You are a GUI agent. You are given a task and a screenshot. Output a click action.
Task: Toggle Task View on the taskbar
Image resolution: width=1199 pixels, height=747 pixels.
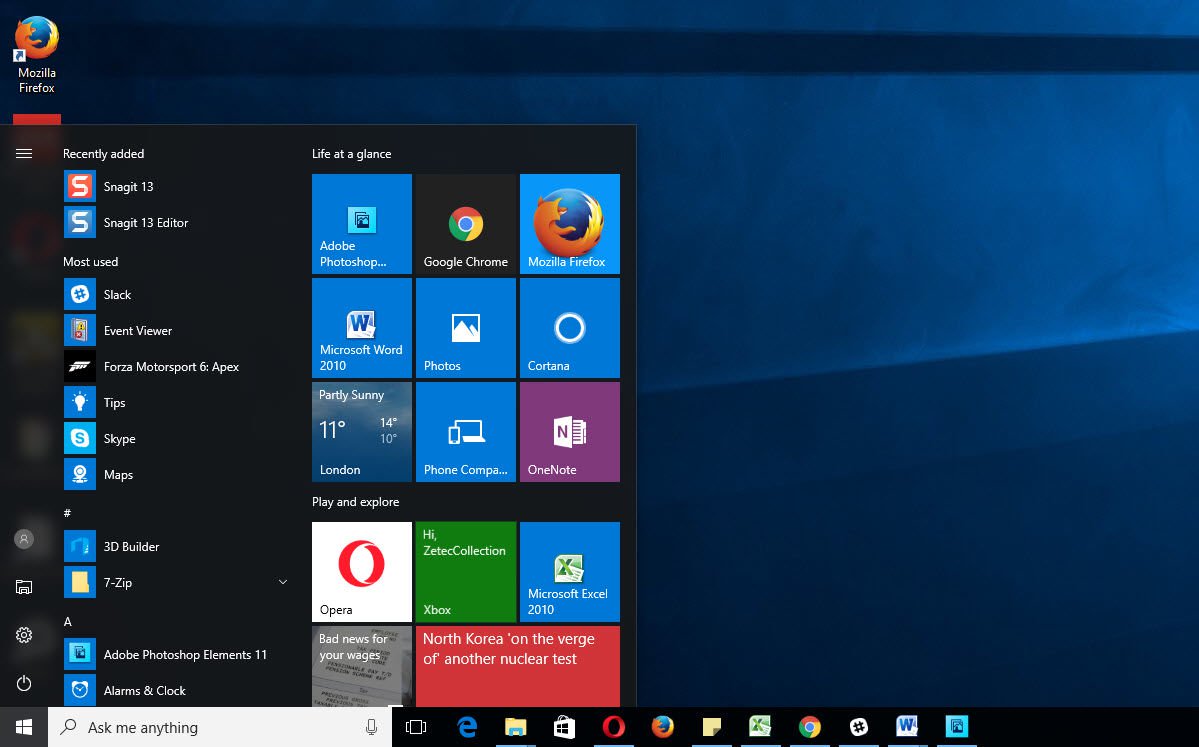click(416, 727)
